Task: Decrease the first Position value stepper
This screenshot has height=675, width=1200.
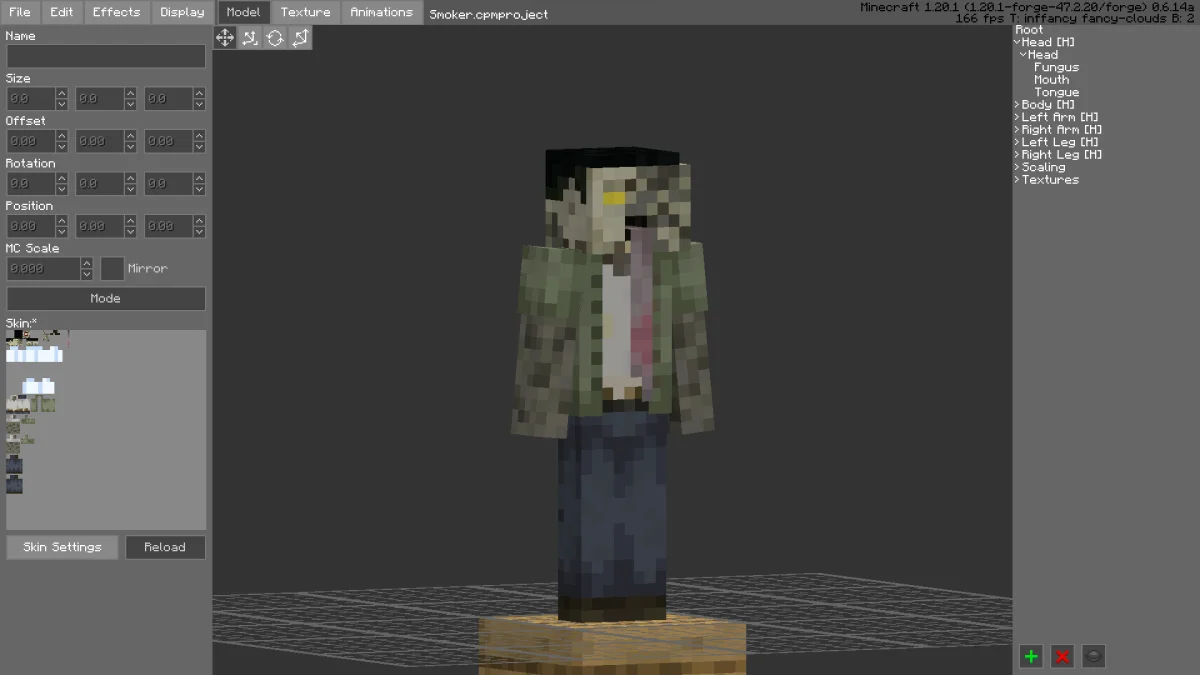Action: tap(62, 232)
